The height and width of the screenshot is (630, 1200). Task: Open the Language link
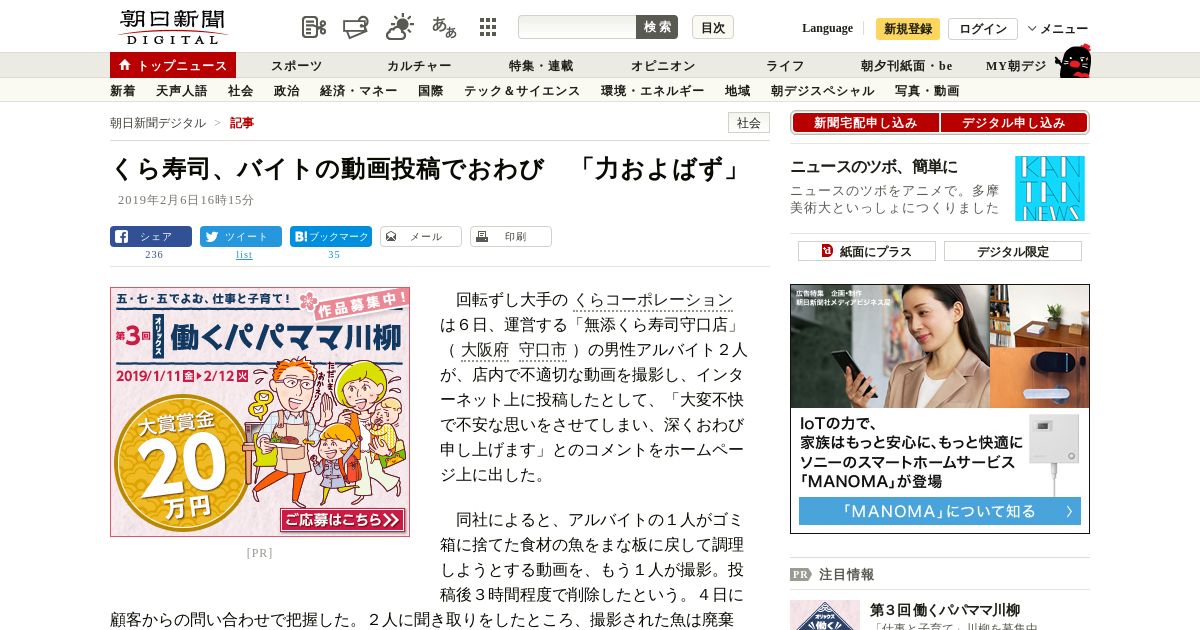[827, 28]
